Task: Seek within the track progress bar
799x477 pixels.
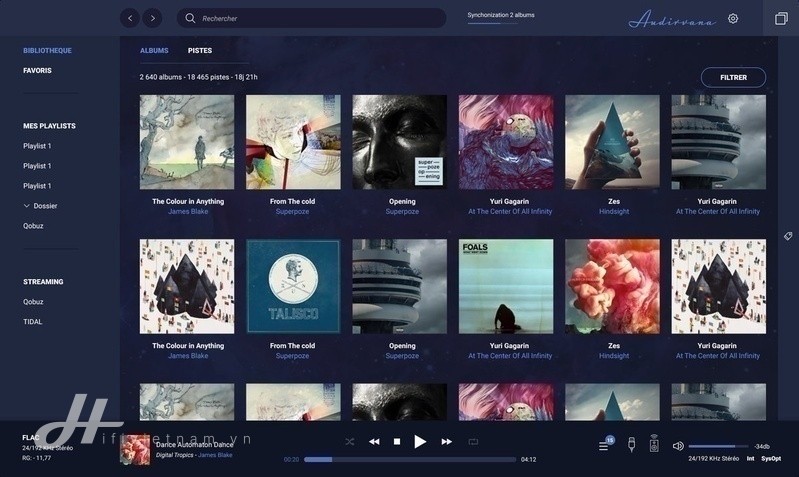Action: 410,459
